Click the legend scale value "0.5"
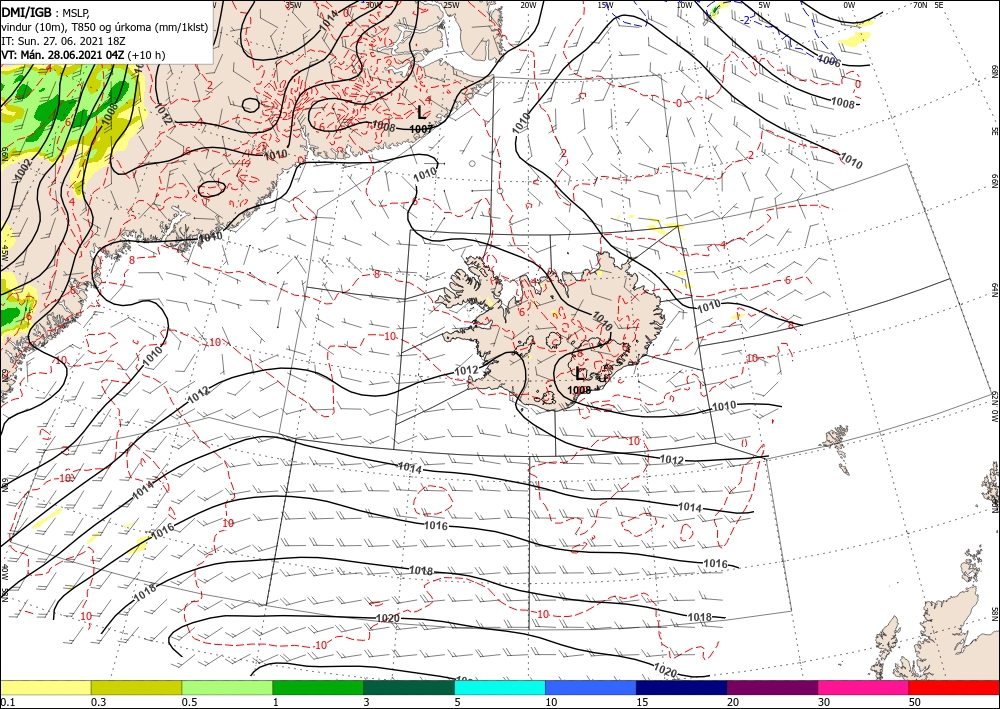Viewport: 1000px width, 709px height. pyautogui.click(x=189, y=702)
